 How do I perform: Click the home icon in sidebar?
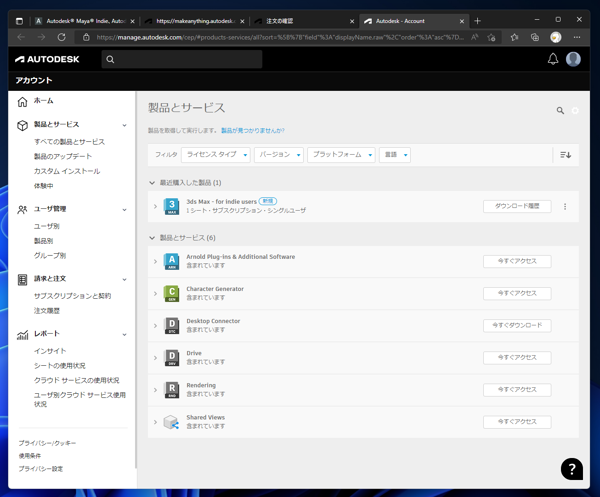coord(23,102)
